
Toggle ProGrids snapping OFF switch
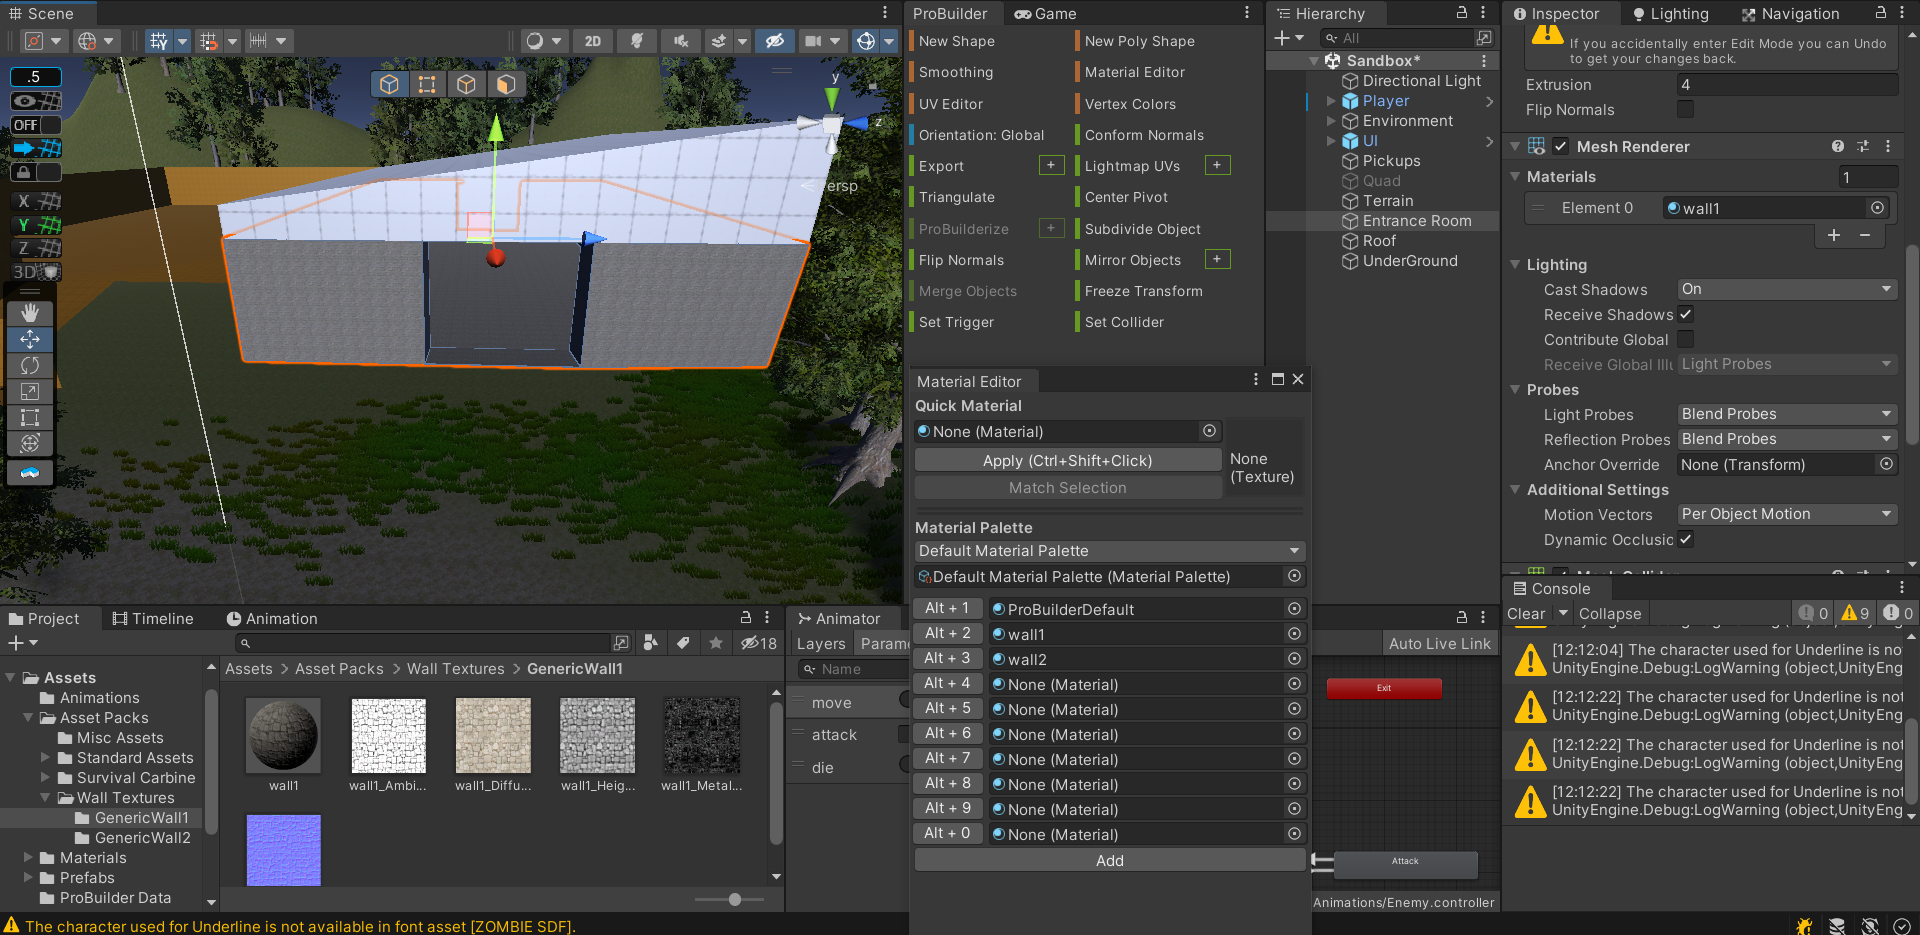pyautogui.click(x=36, y=125)
